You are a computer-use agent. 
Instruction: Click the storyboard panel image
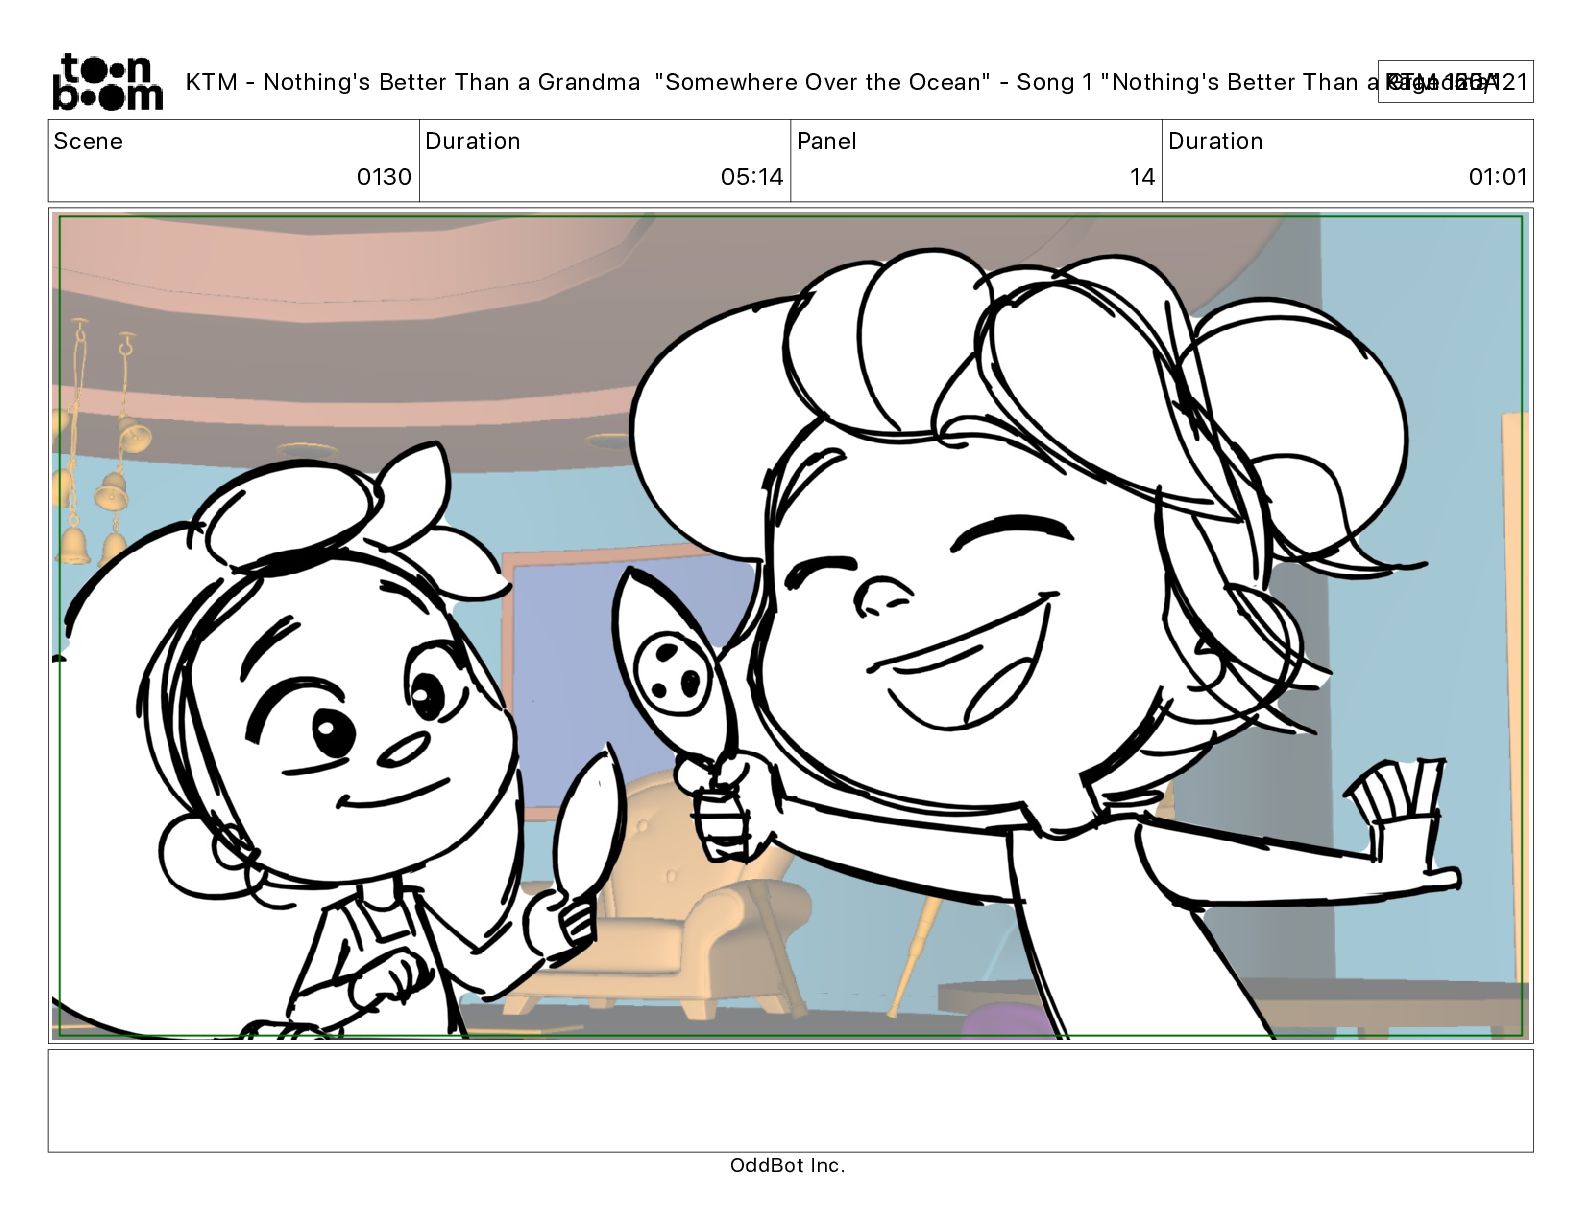click(x=790, y=626)
